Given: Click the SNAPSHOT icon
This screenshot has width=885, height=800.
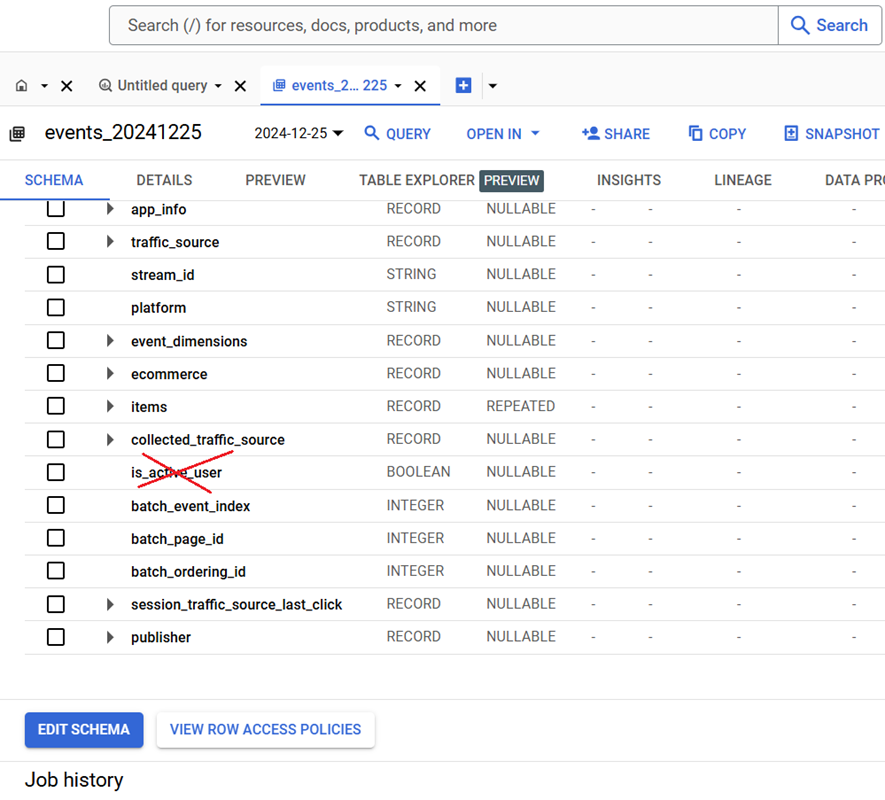Looking at the screenshot, I should click(x=791, y=133).
